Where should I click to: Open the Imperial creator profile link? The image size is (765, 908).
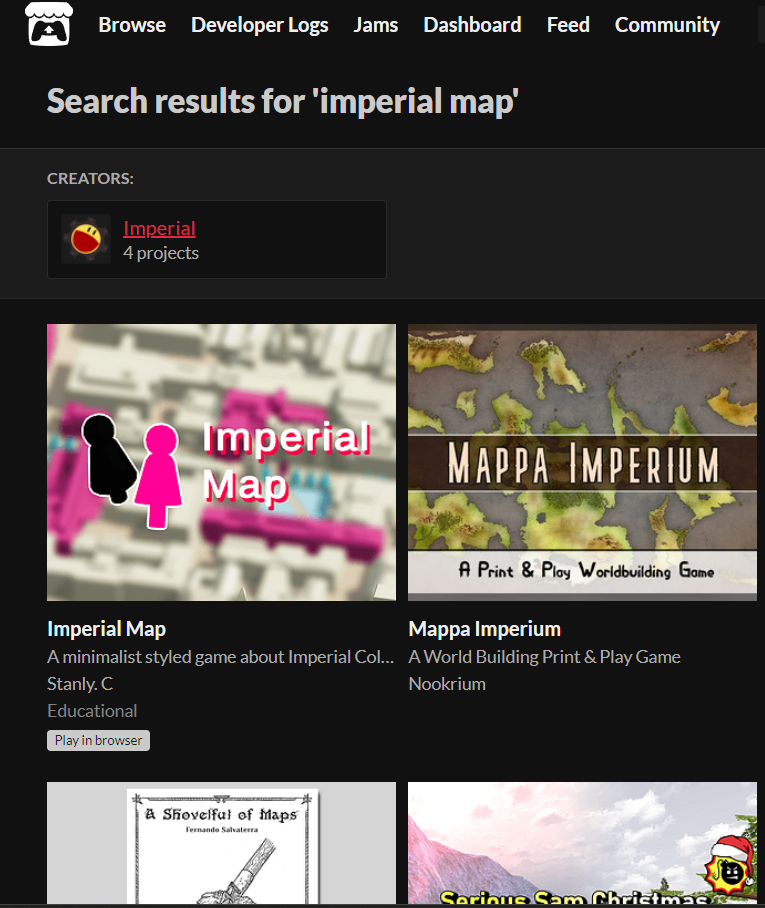point(159,228)
